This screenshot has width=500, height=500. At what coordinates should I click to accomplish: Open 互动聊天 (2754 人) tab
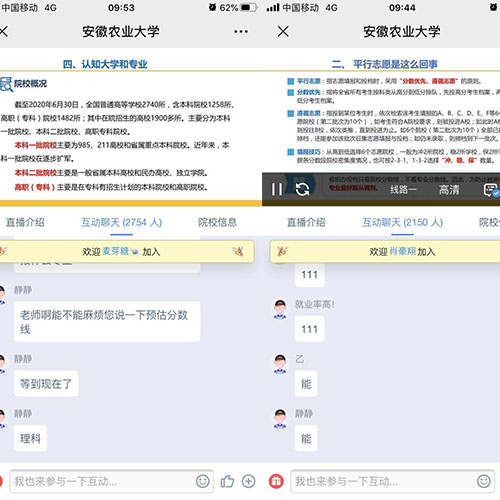[x=122, y=222]
